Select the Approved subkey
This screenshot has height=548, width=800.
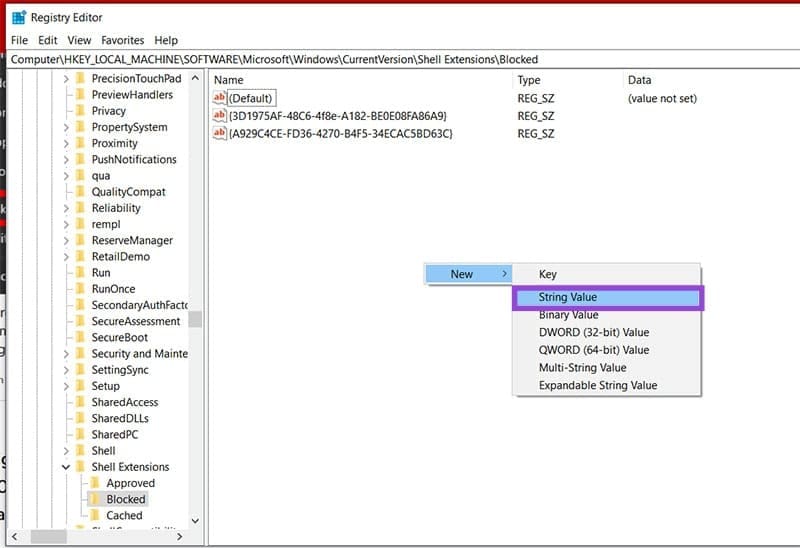(131, 483)
